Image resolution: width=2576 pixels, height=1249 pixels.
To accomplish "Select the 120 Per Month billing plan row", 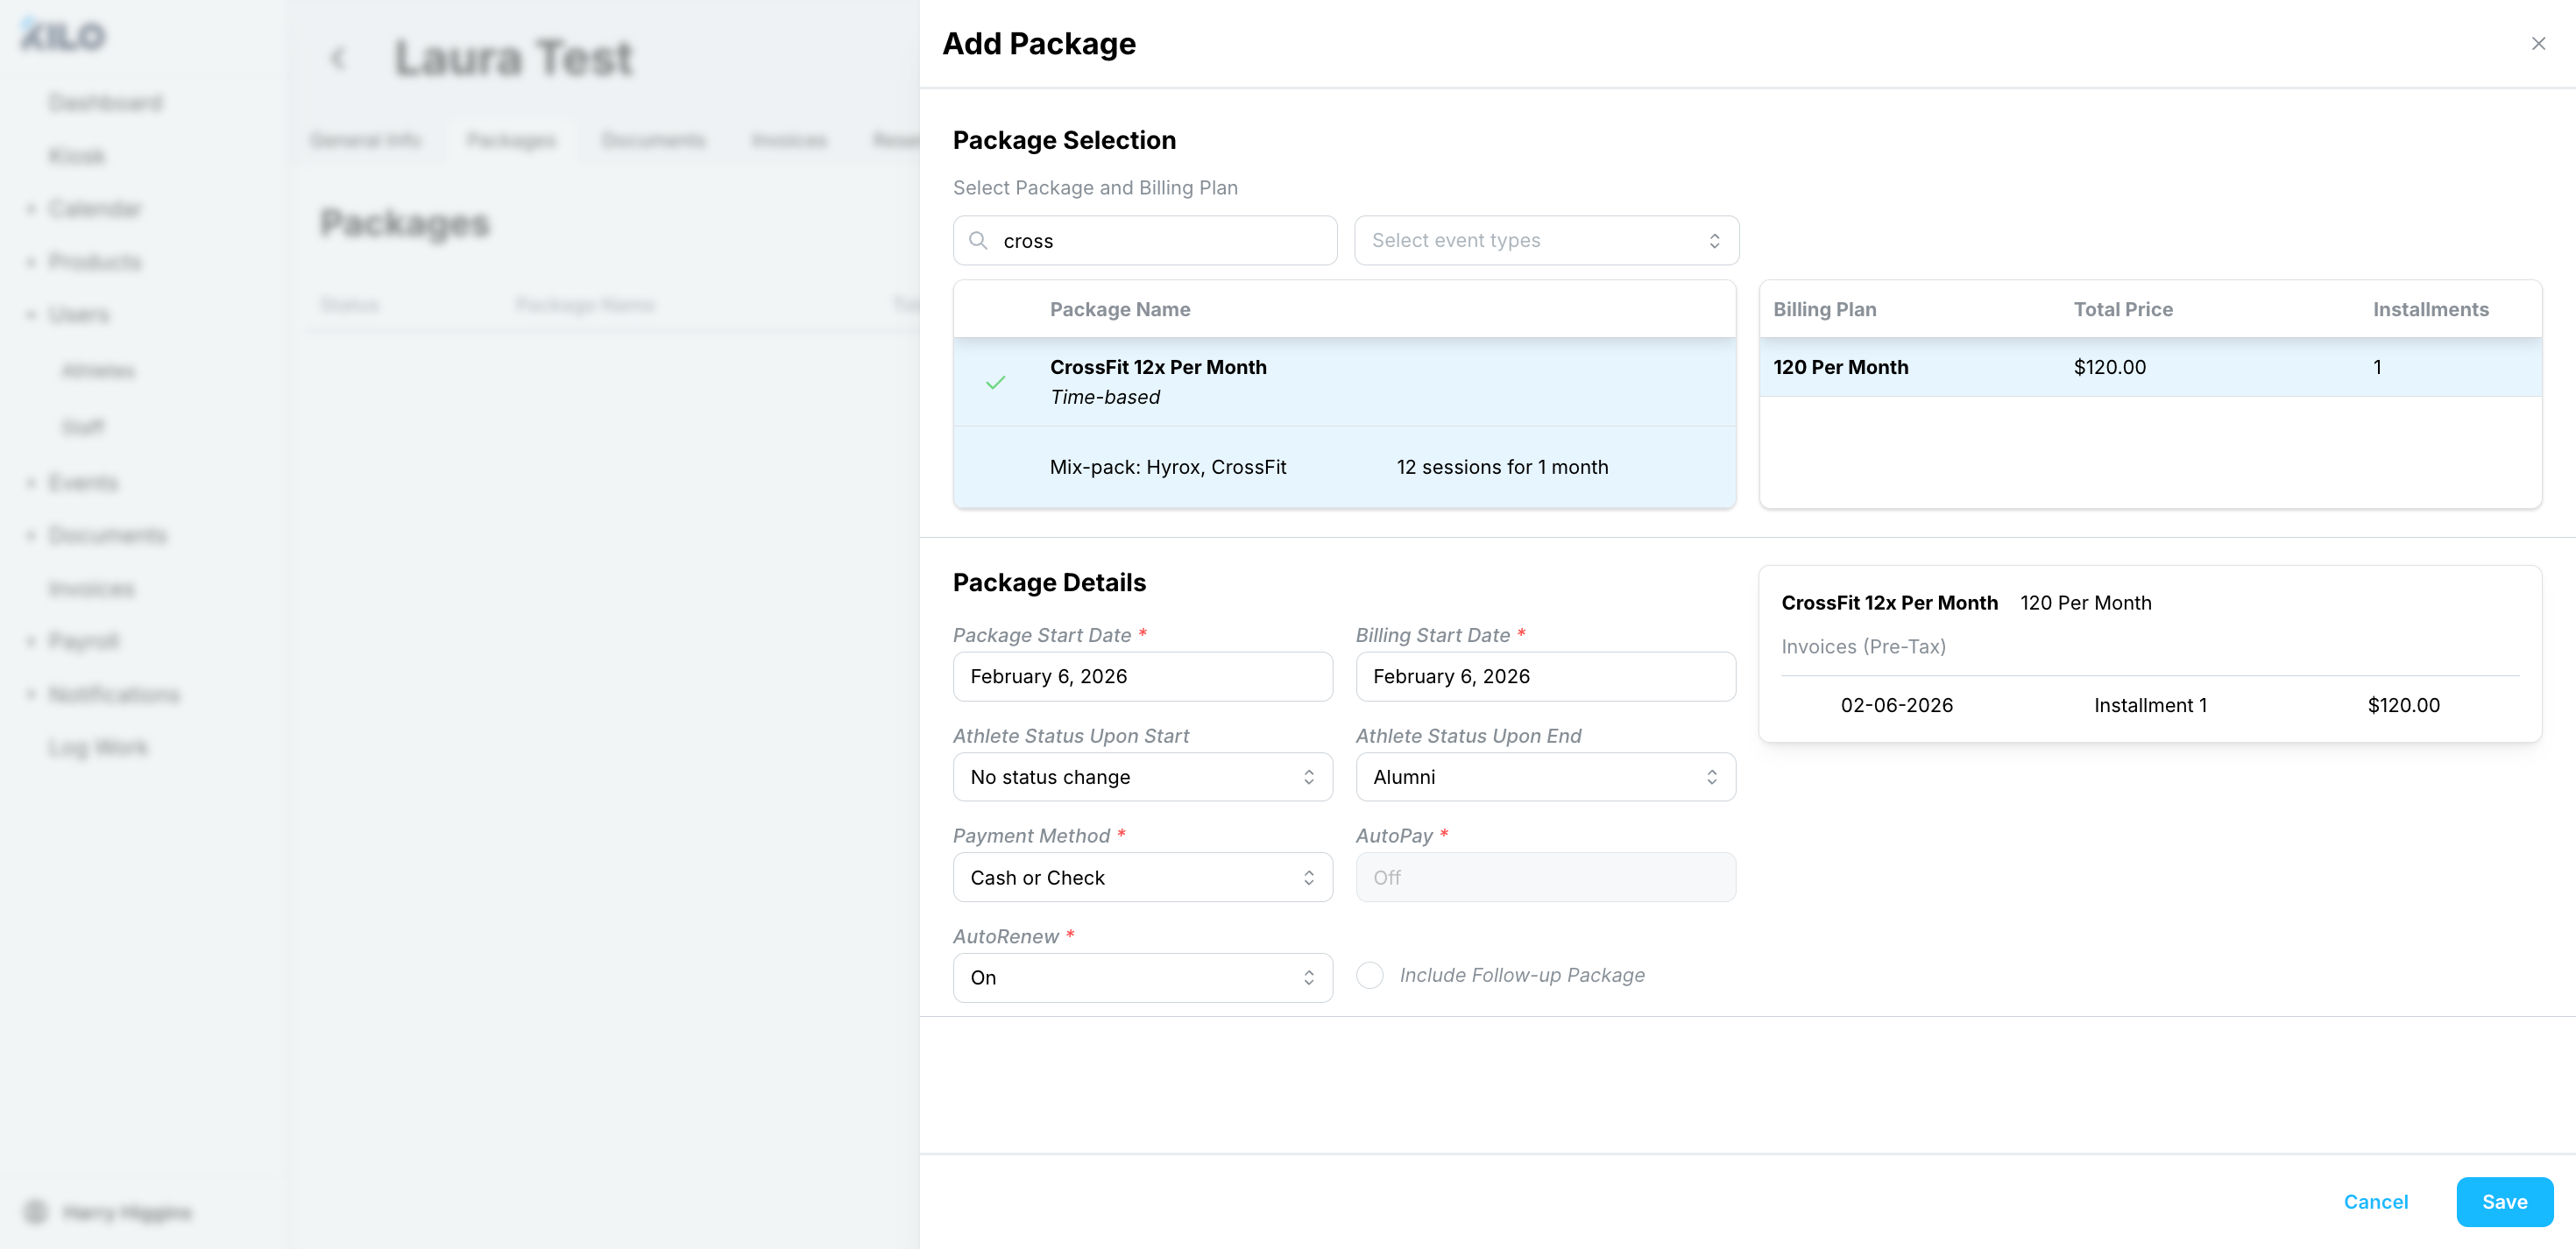I will (2149, 367).
